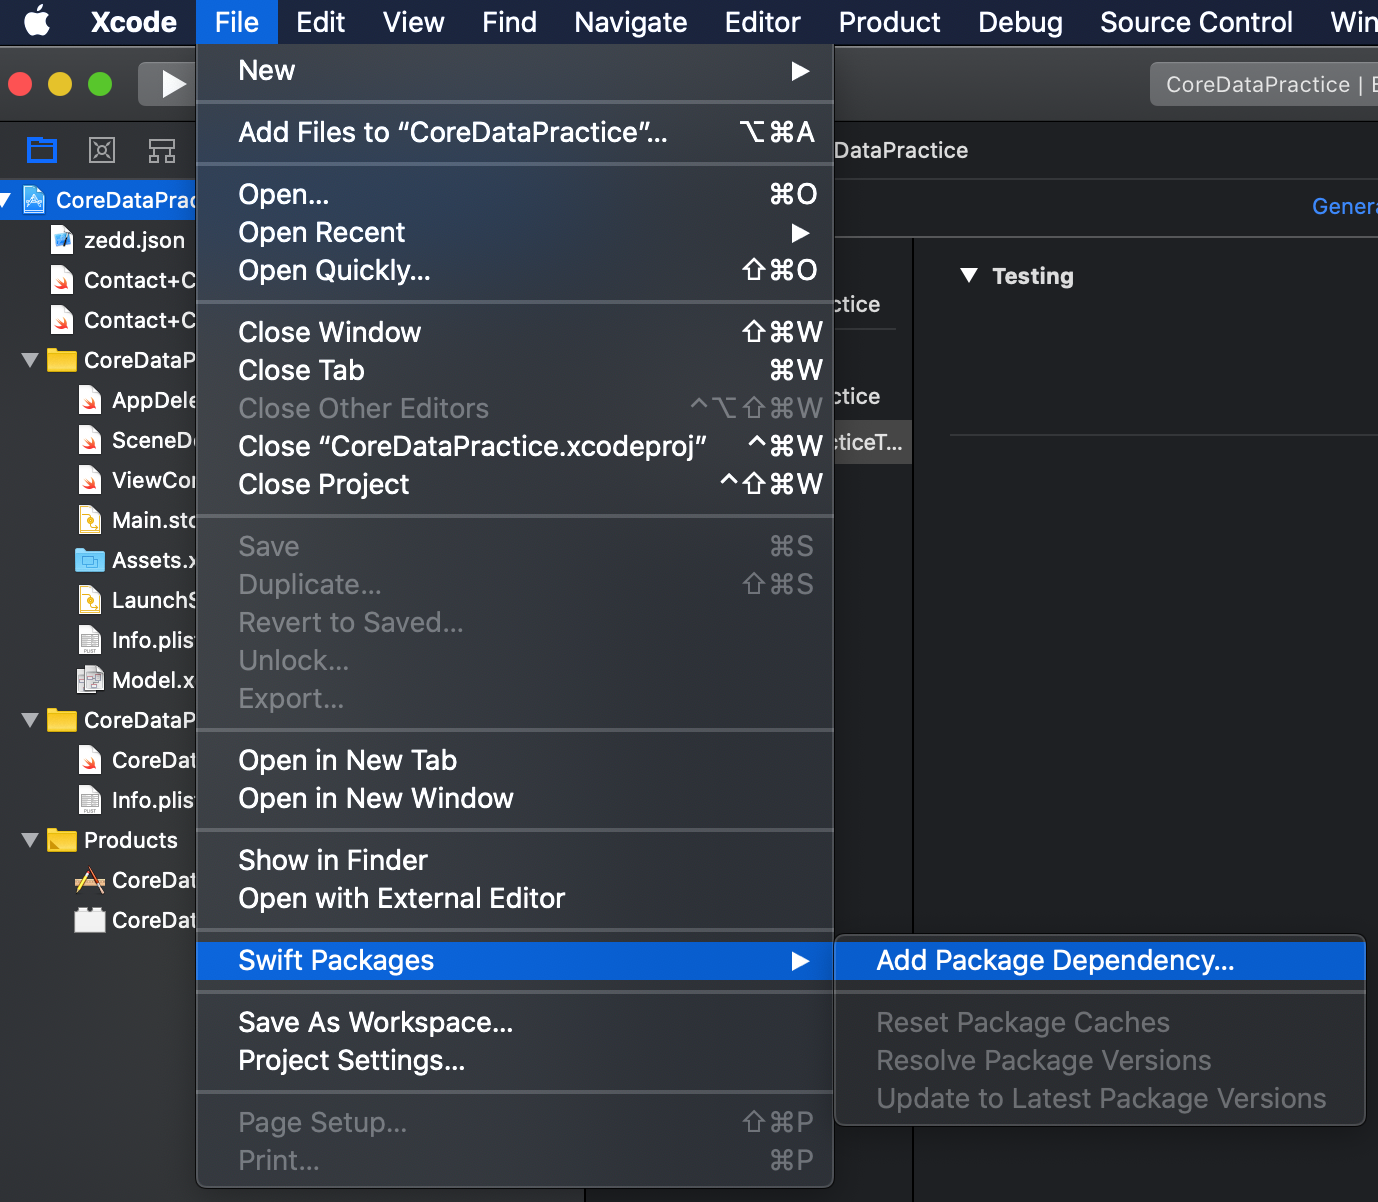
Task: Choose Close Project
Action: tap(515, 484)
